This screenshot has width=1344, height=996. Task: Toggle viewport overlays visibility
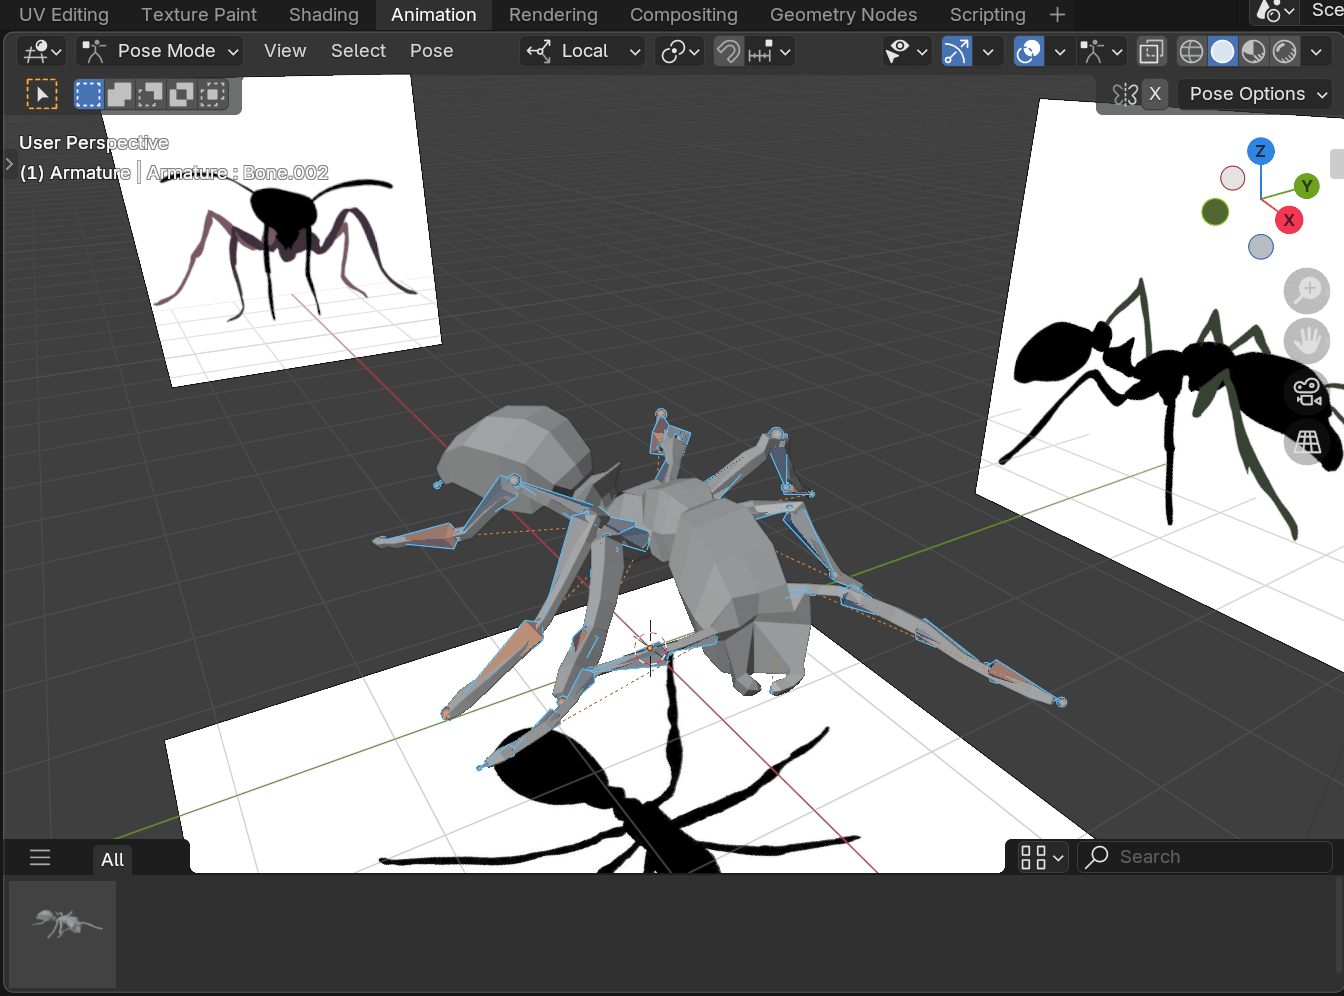[1028, 51]
